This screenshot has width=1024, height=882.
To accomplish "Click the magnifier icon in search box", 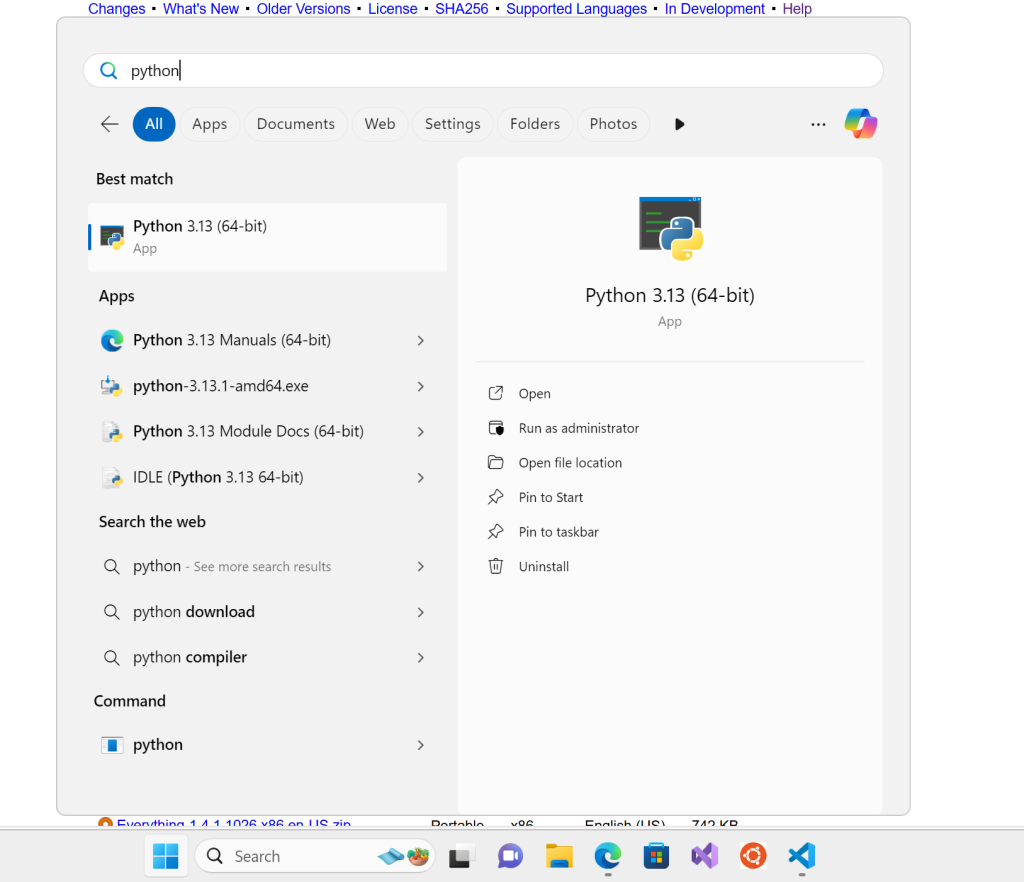I will (108, 71).
